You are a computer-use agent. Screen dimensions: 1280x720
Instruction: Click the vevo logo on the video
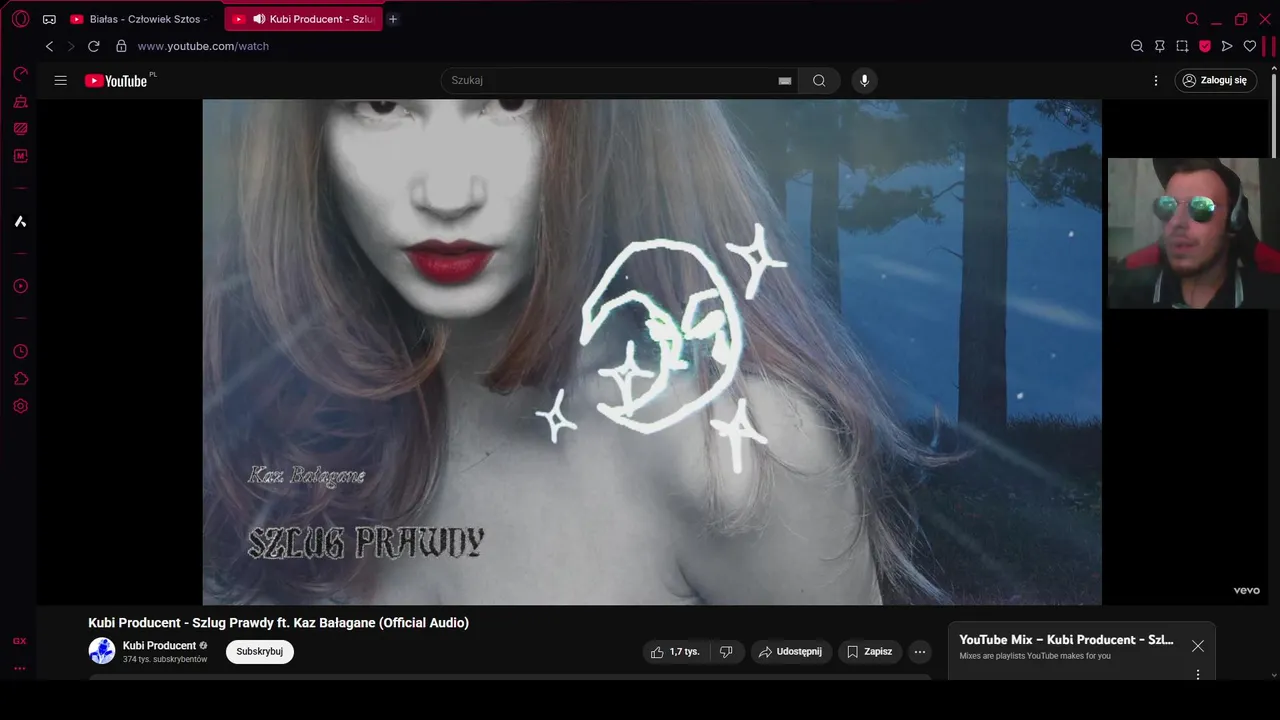1246,591
